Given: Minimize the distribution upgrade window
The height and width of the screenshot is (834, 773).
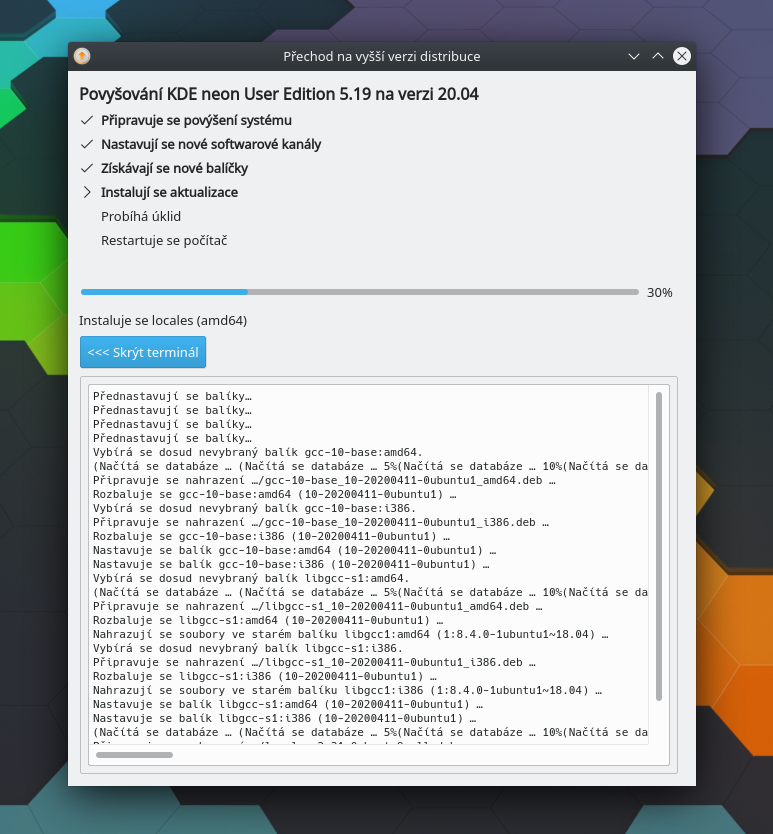Looking at the screenshot, I should [634, 56].
